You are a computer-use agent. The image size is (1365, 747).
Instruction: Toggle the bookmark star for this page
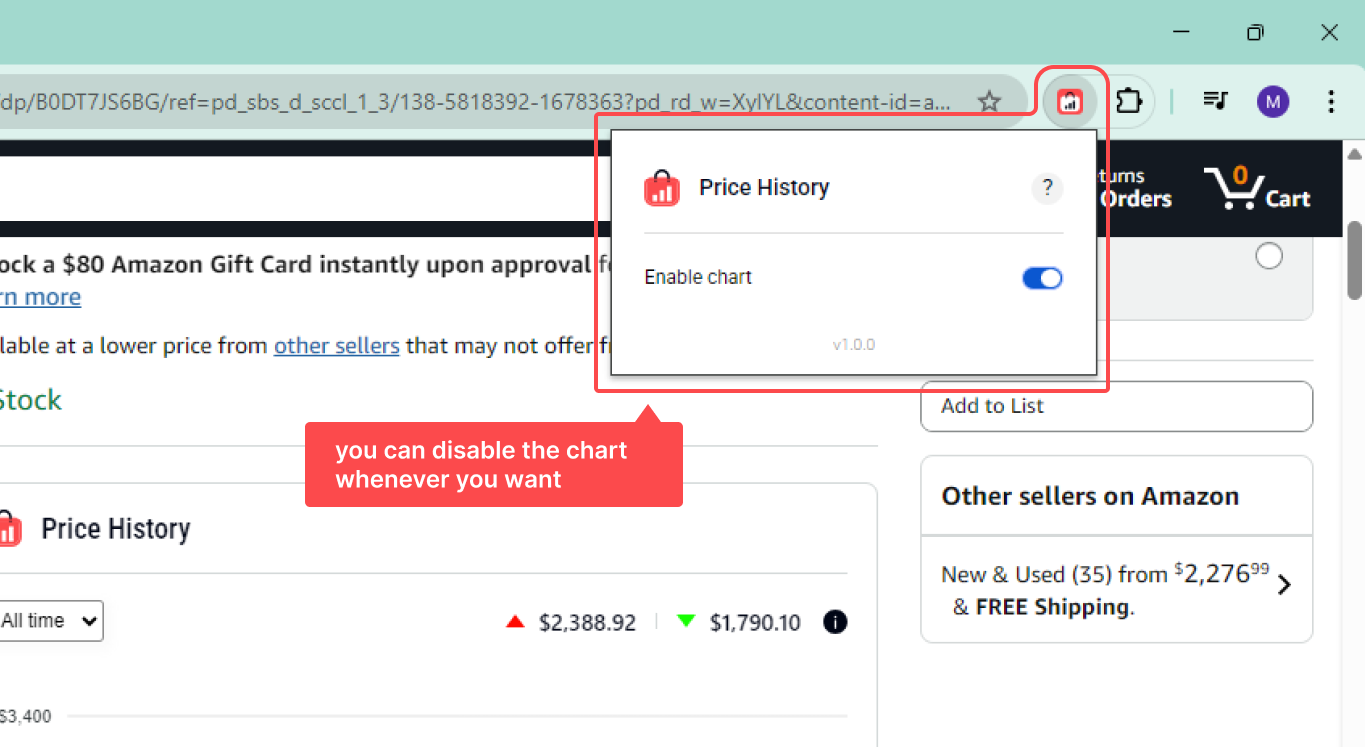coord(989,101)
